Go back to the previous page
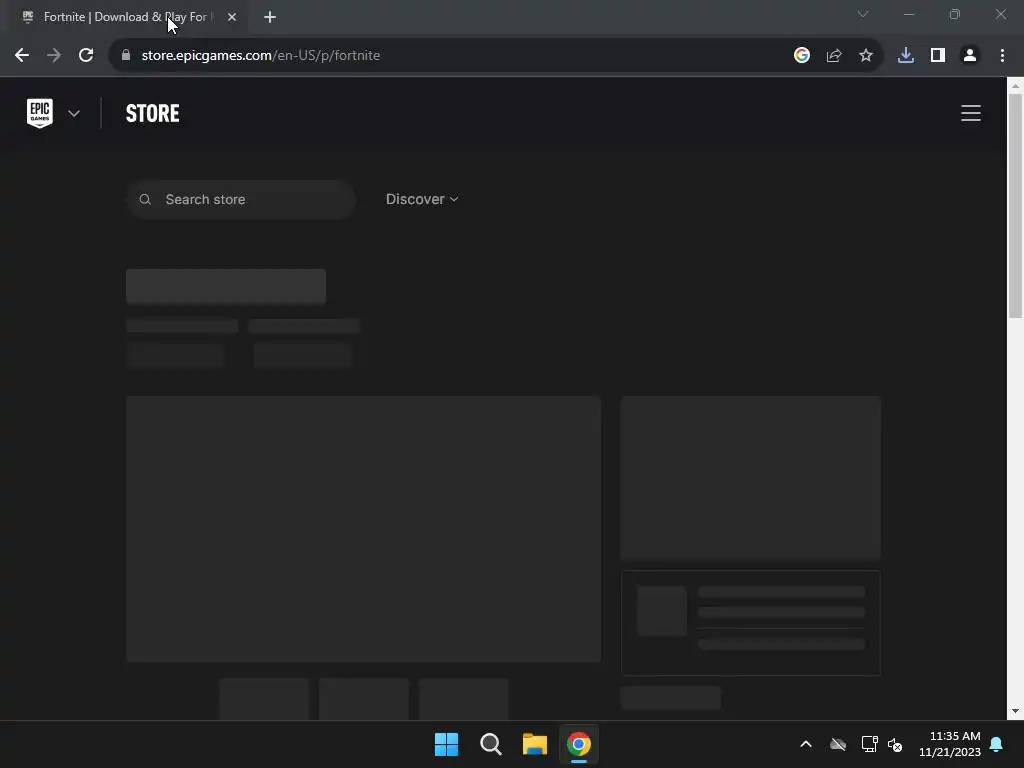The height and width of the screenshot is (768, 1024). [22, 56]
